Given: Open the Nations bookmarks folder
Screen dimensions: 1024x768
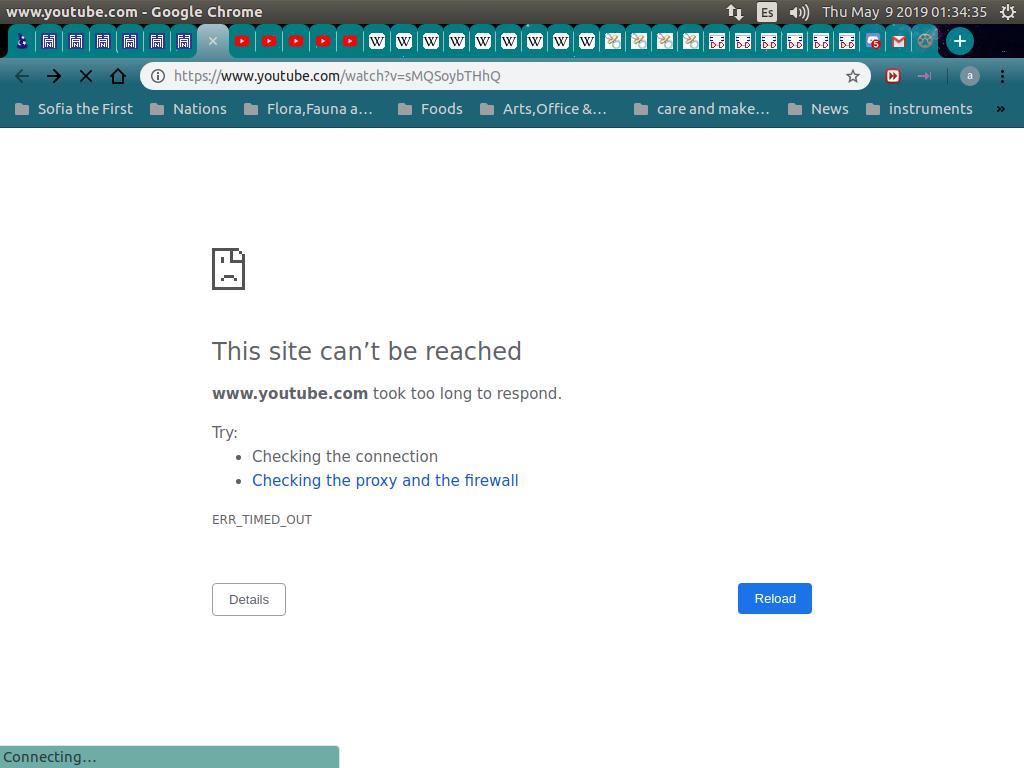Looking at the screenshot, I should point(188,109).
